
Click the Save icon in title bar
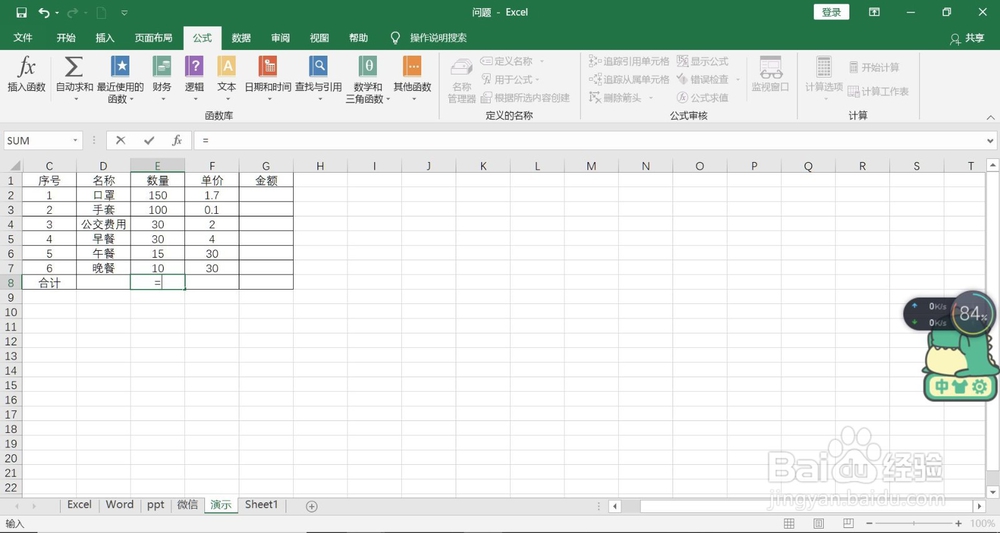21,12
